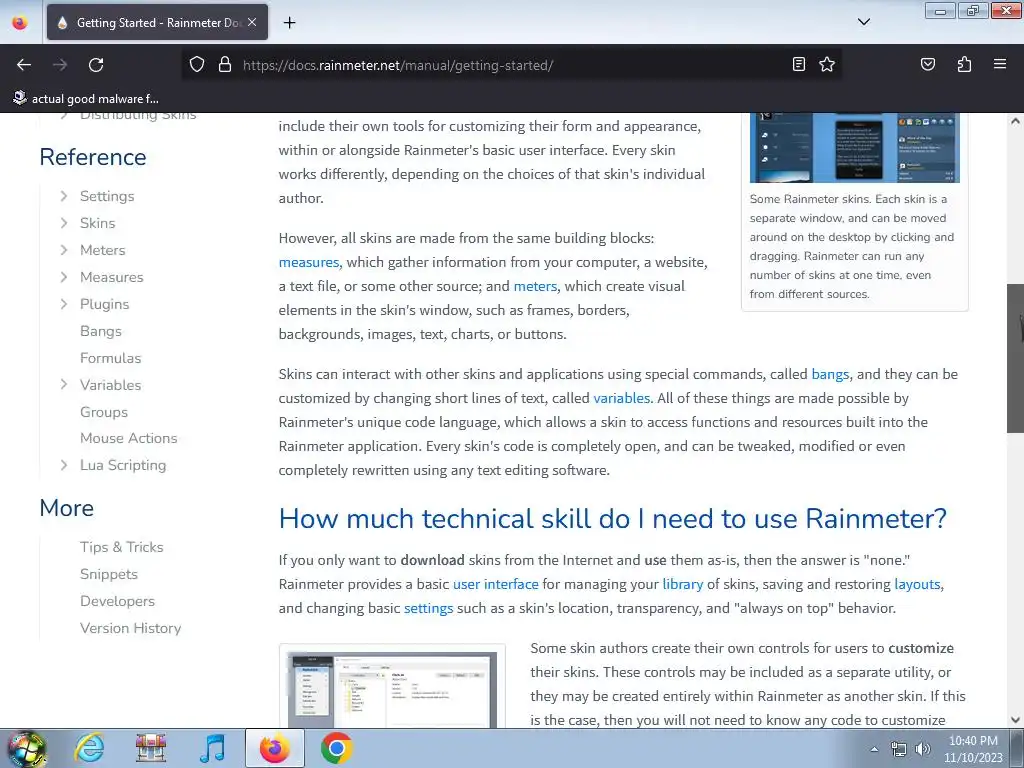Launch Internet Explorer from taskbar

coord(89,748)
